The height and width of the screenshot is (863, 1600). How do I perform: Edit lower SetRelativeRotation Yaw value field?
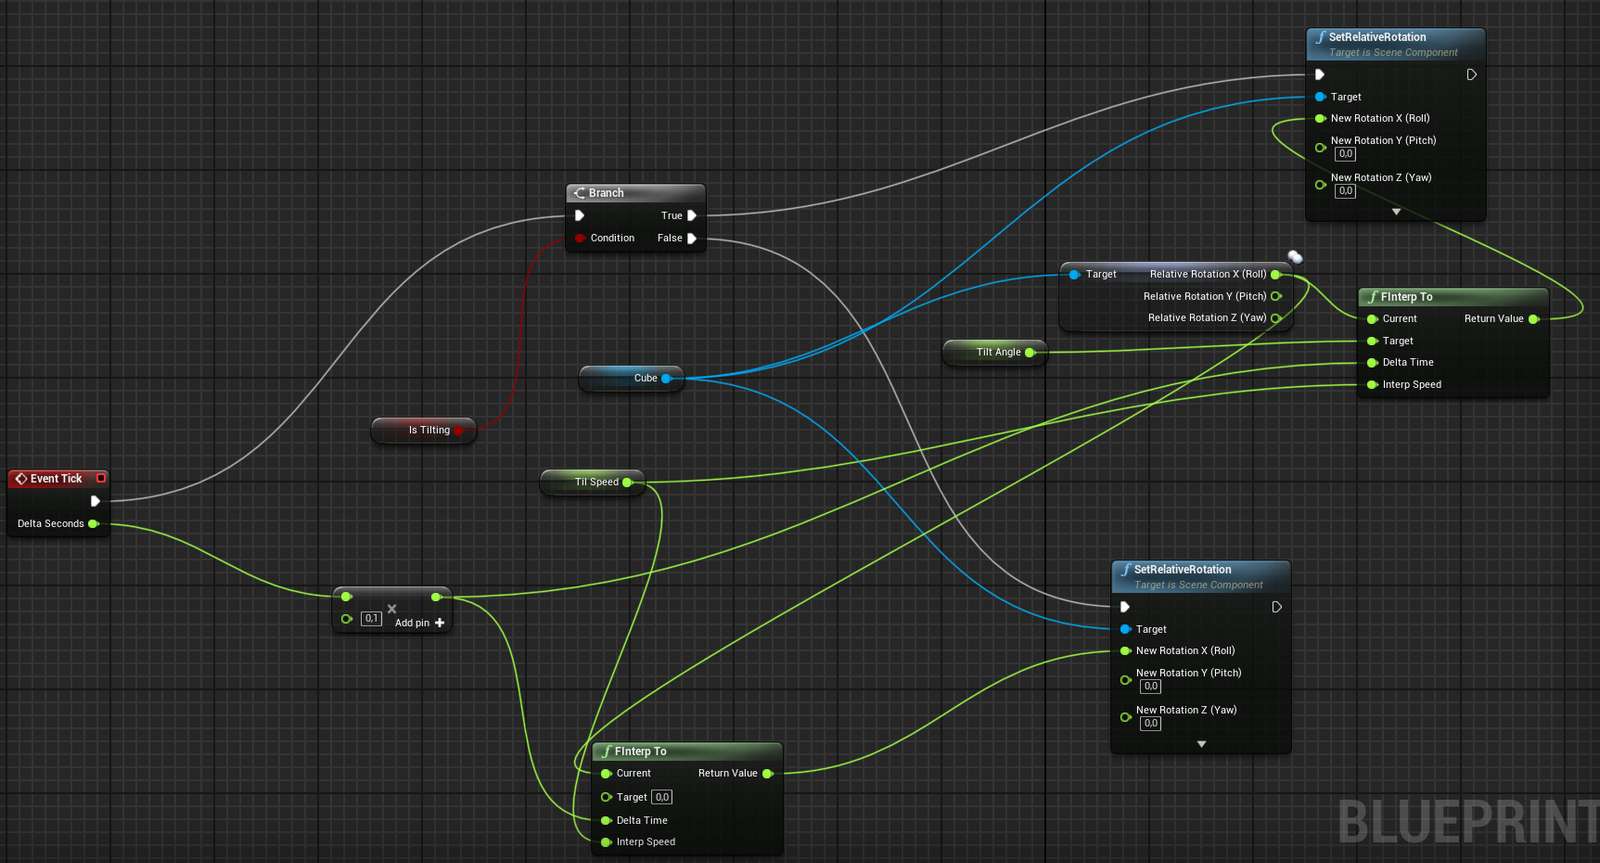[x=1151, y=723]
